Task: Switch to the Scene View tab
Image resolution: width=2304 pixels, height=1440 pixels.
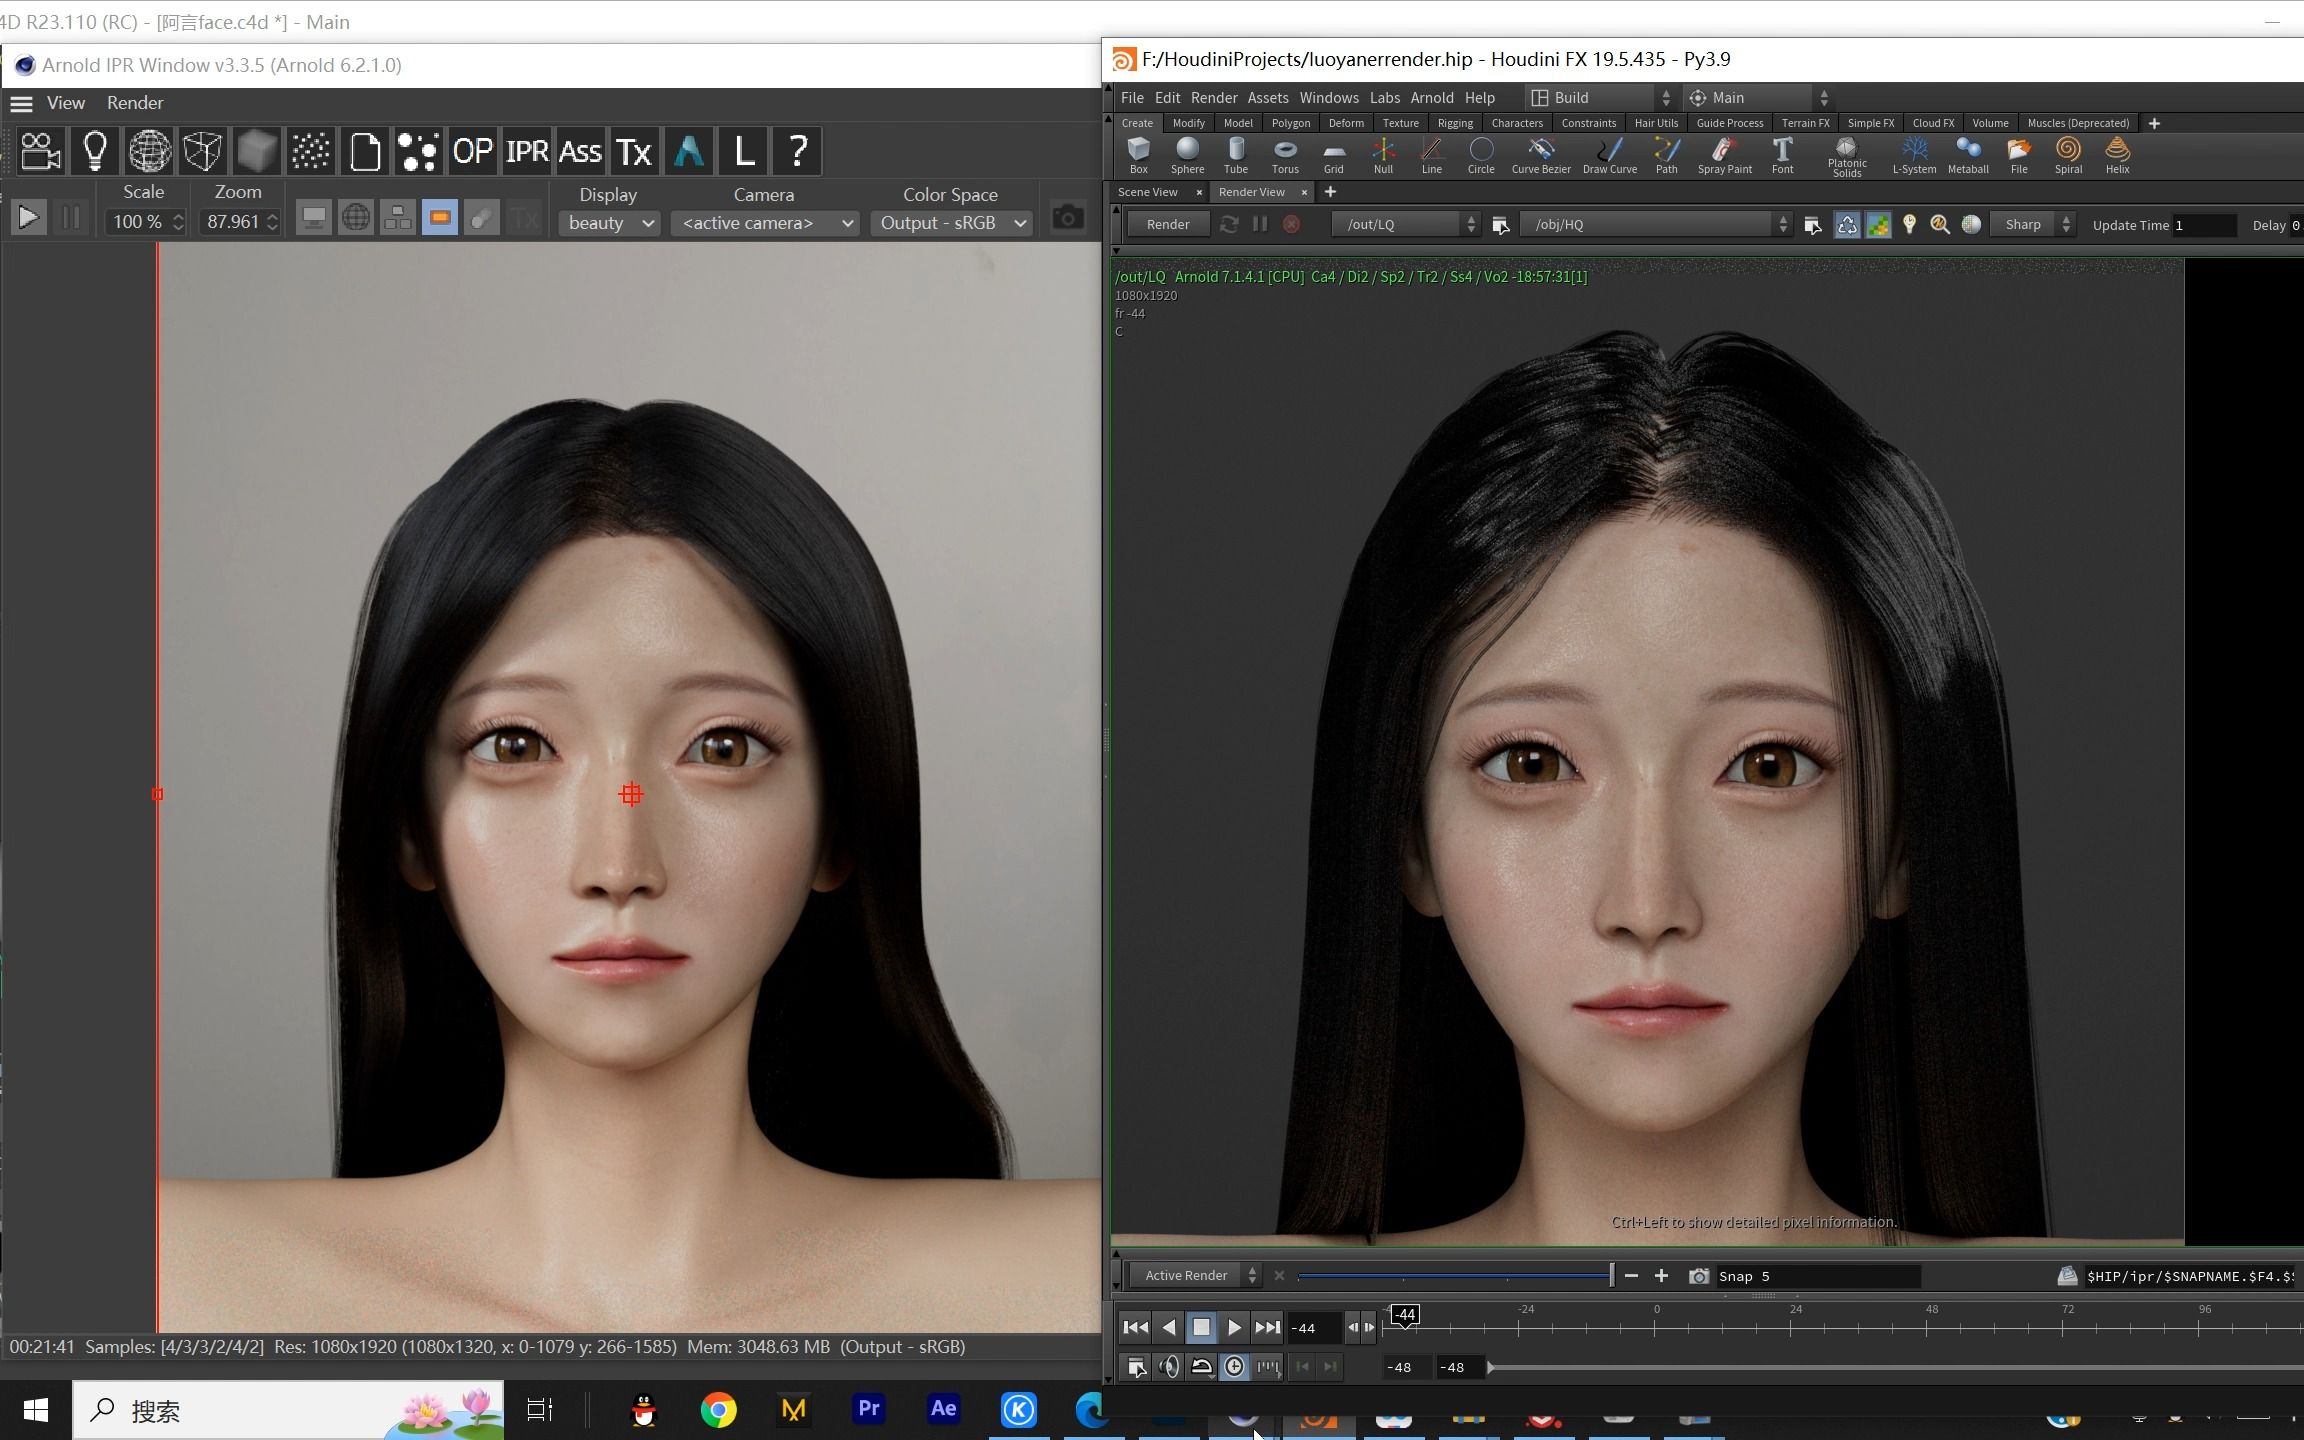Action: (x=1148, y=192)
